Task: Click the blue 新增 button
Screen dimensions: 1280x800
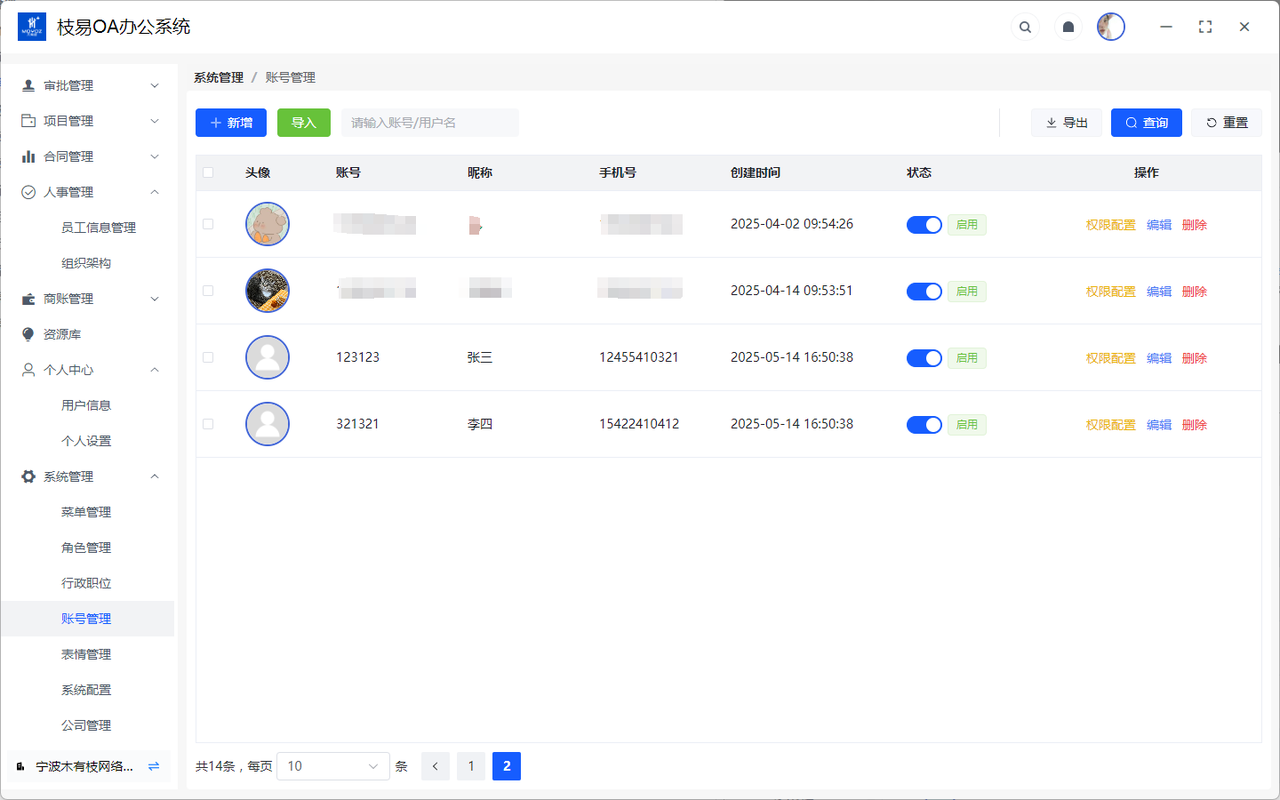Action: click(231, 123)
